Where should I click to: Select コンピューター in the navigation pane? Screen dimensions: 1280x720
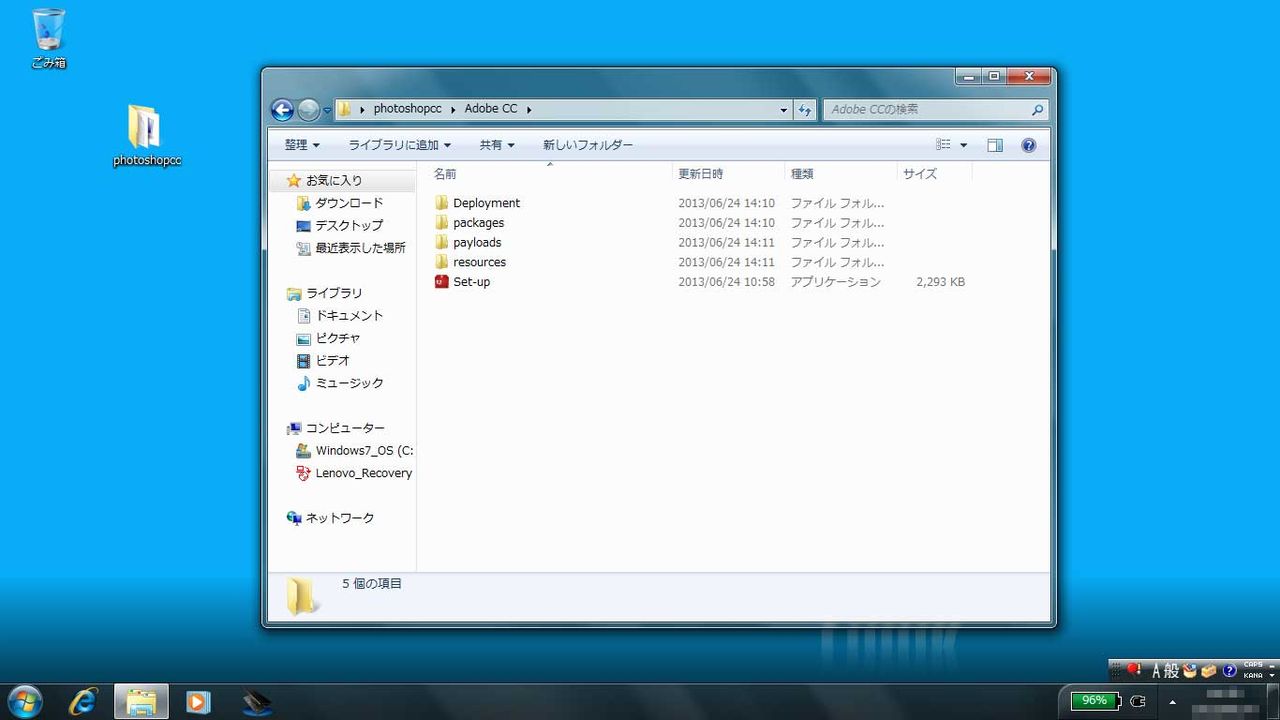345,428
